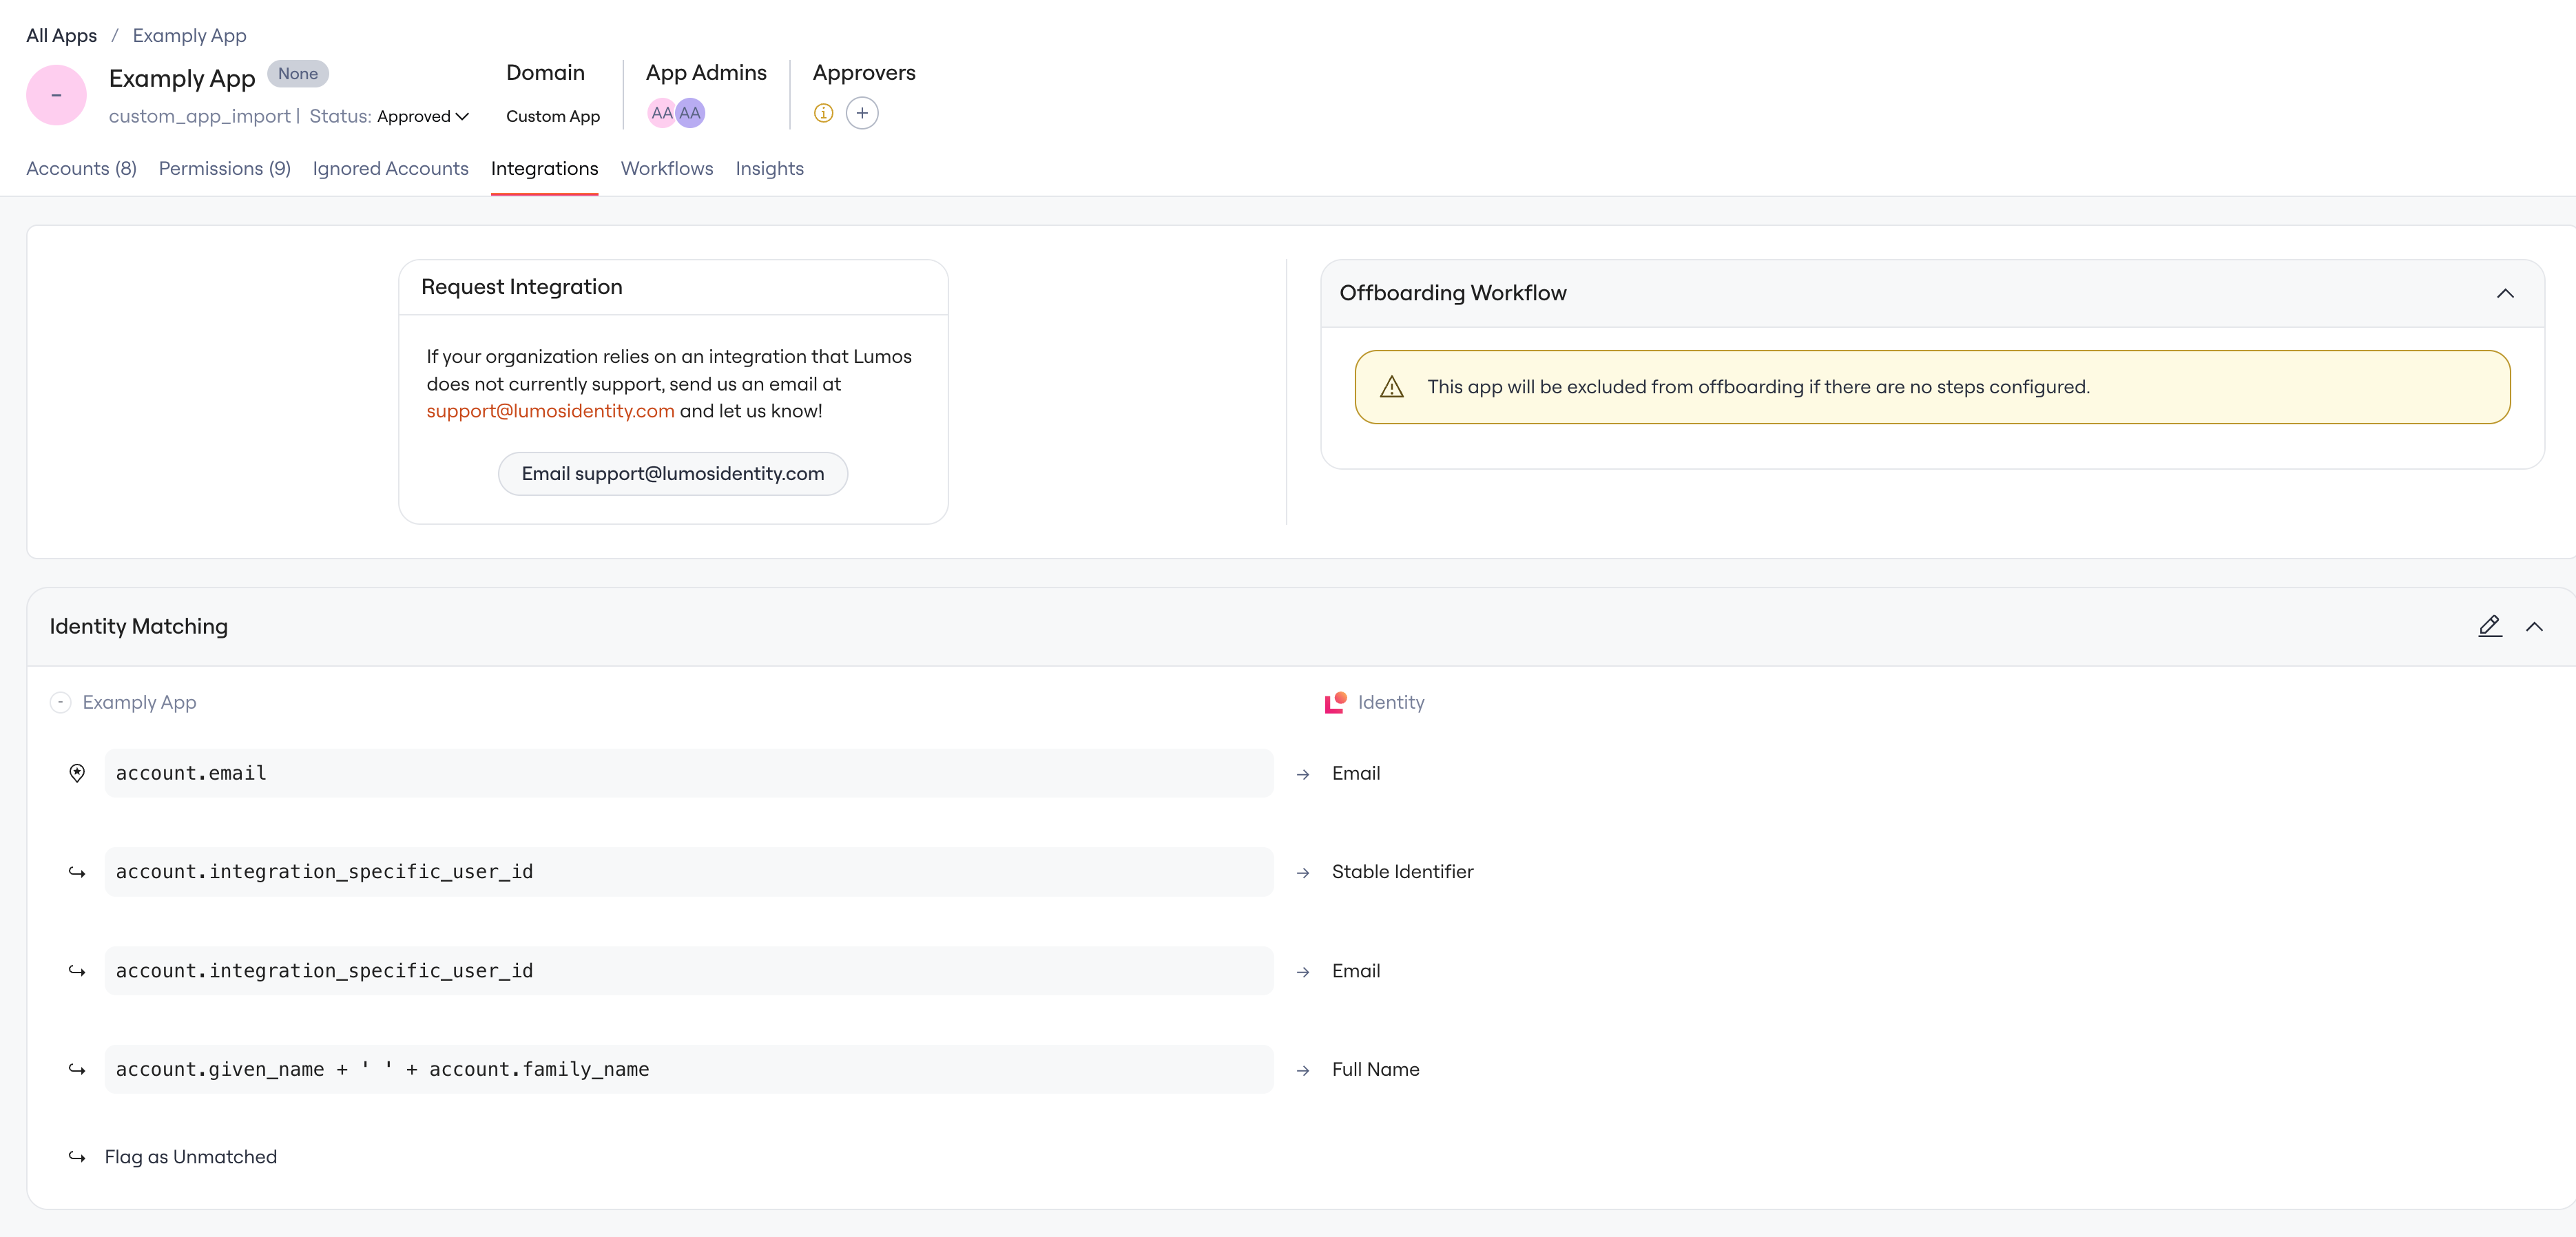The height and width of the screenshot is (1237, 2576).
Task: Click the Lumos Identity logo icon
Action: click(x=1335, y=702)
